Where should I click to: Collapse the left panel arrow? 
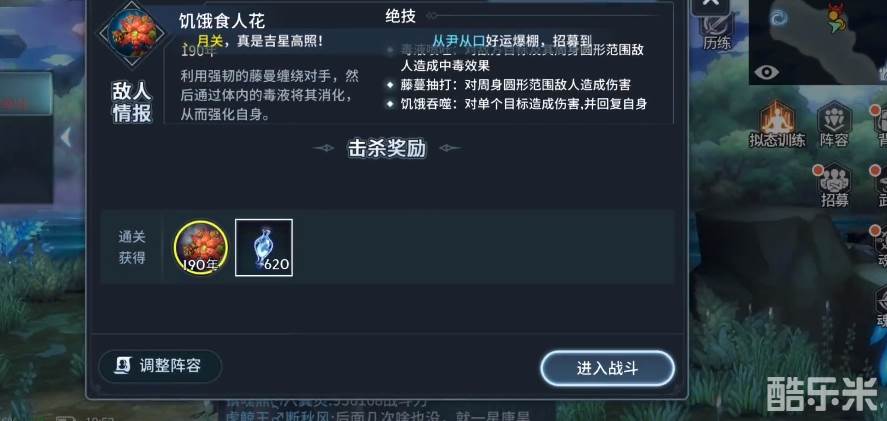point(67,137)
